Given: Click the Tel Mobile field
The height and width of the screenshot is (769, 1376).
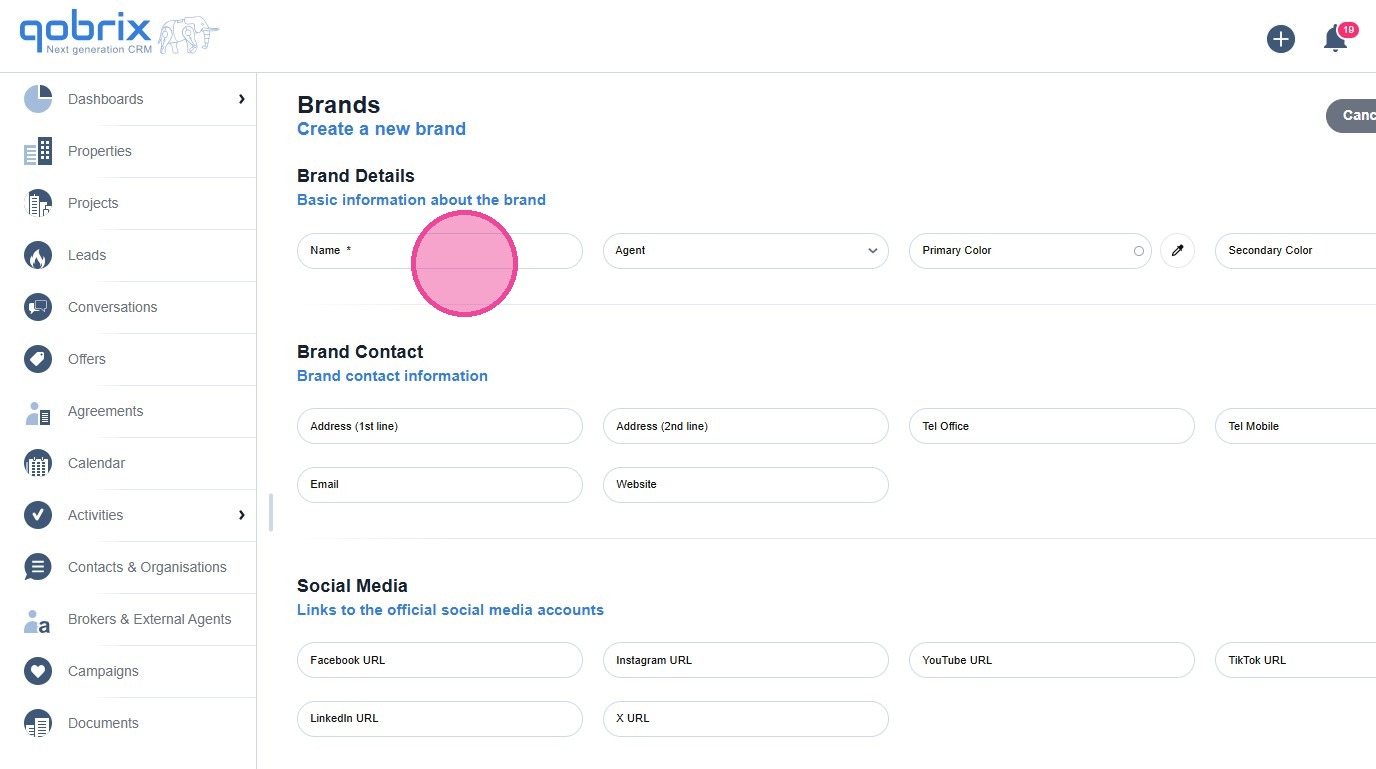Looking at the screenshot, I should point(1295,426).
